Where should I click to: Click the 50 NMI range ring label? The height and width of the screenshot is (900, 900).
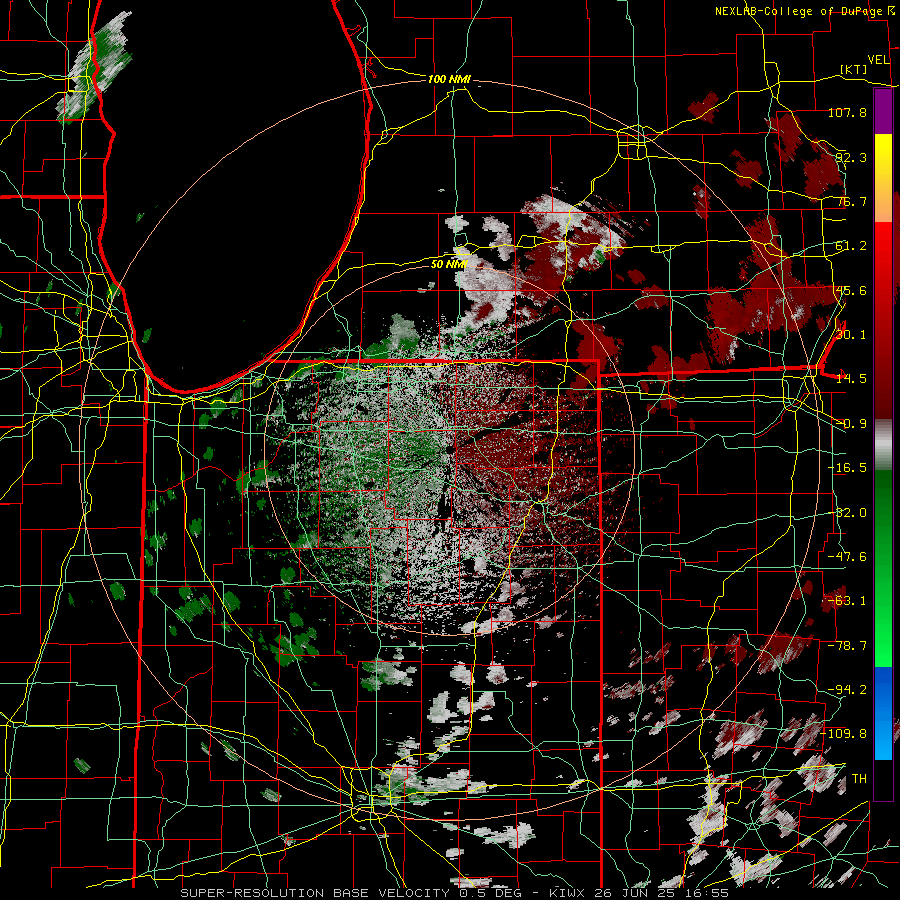[x=449, y=264]
